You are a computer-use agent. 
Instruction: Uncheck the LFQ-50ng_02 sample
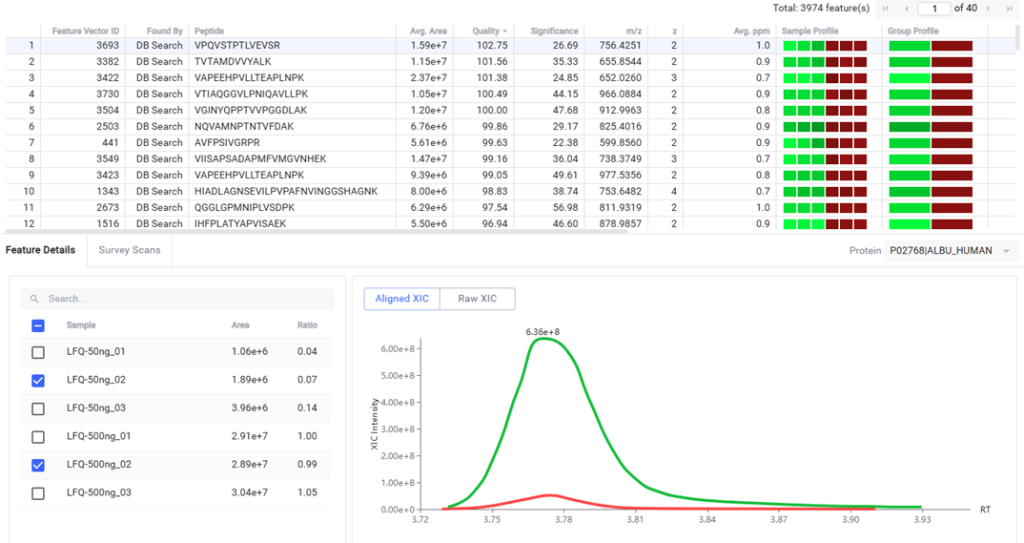[x=38, y=380]
